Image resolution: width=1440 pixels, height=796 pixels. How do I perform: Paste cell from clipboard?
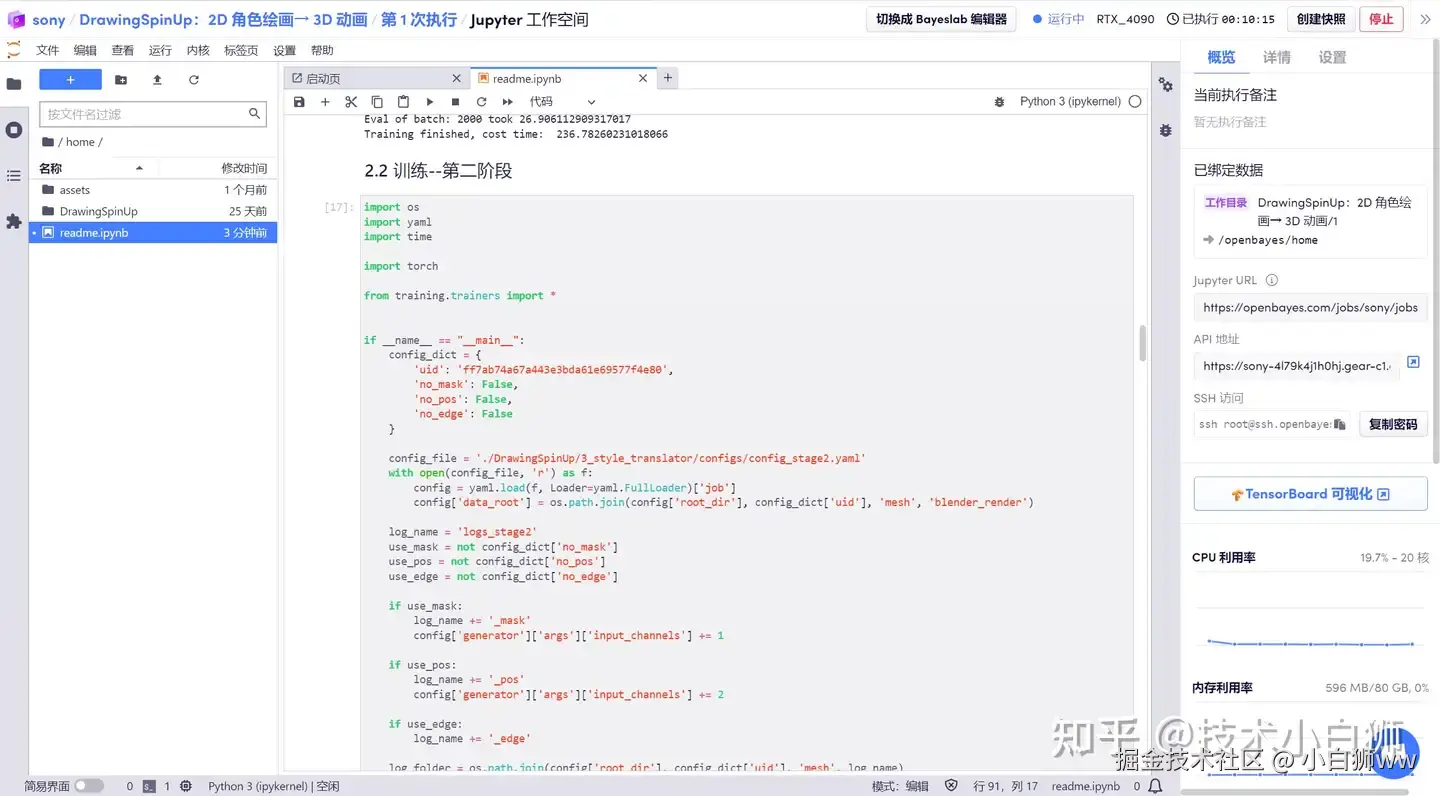tap(403, 102)
